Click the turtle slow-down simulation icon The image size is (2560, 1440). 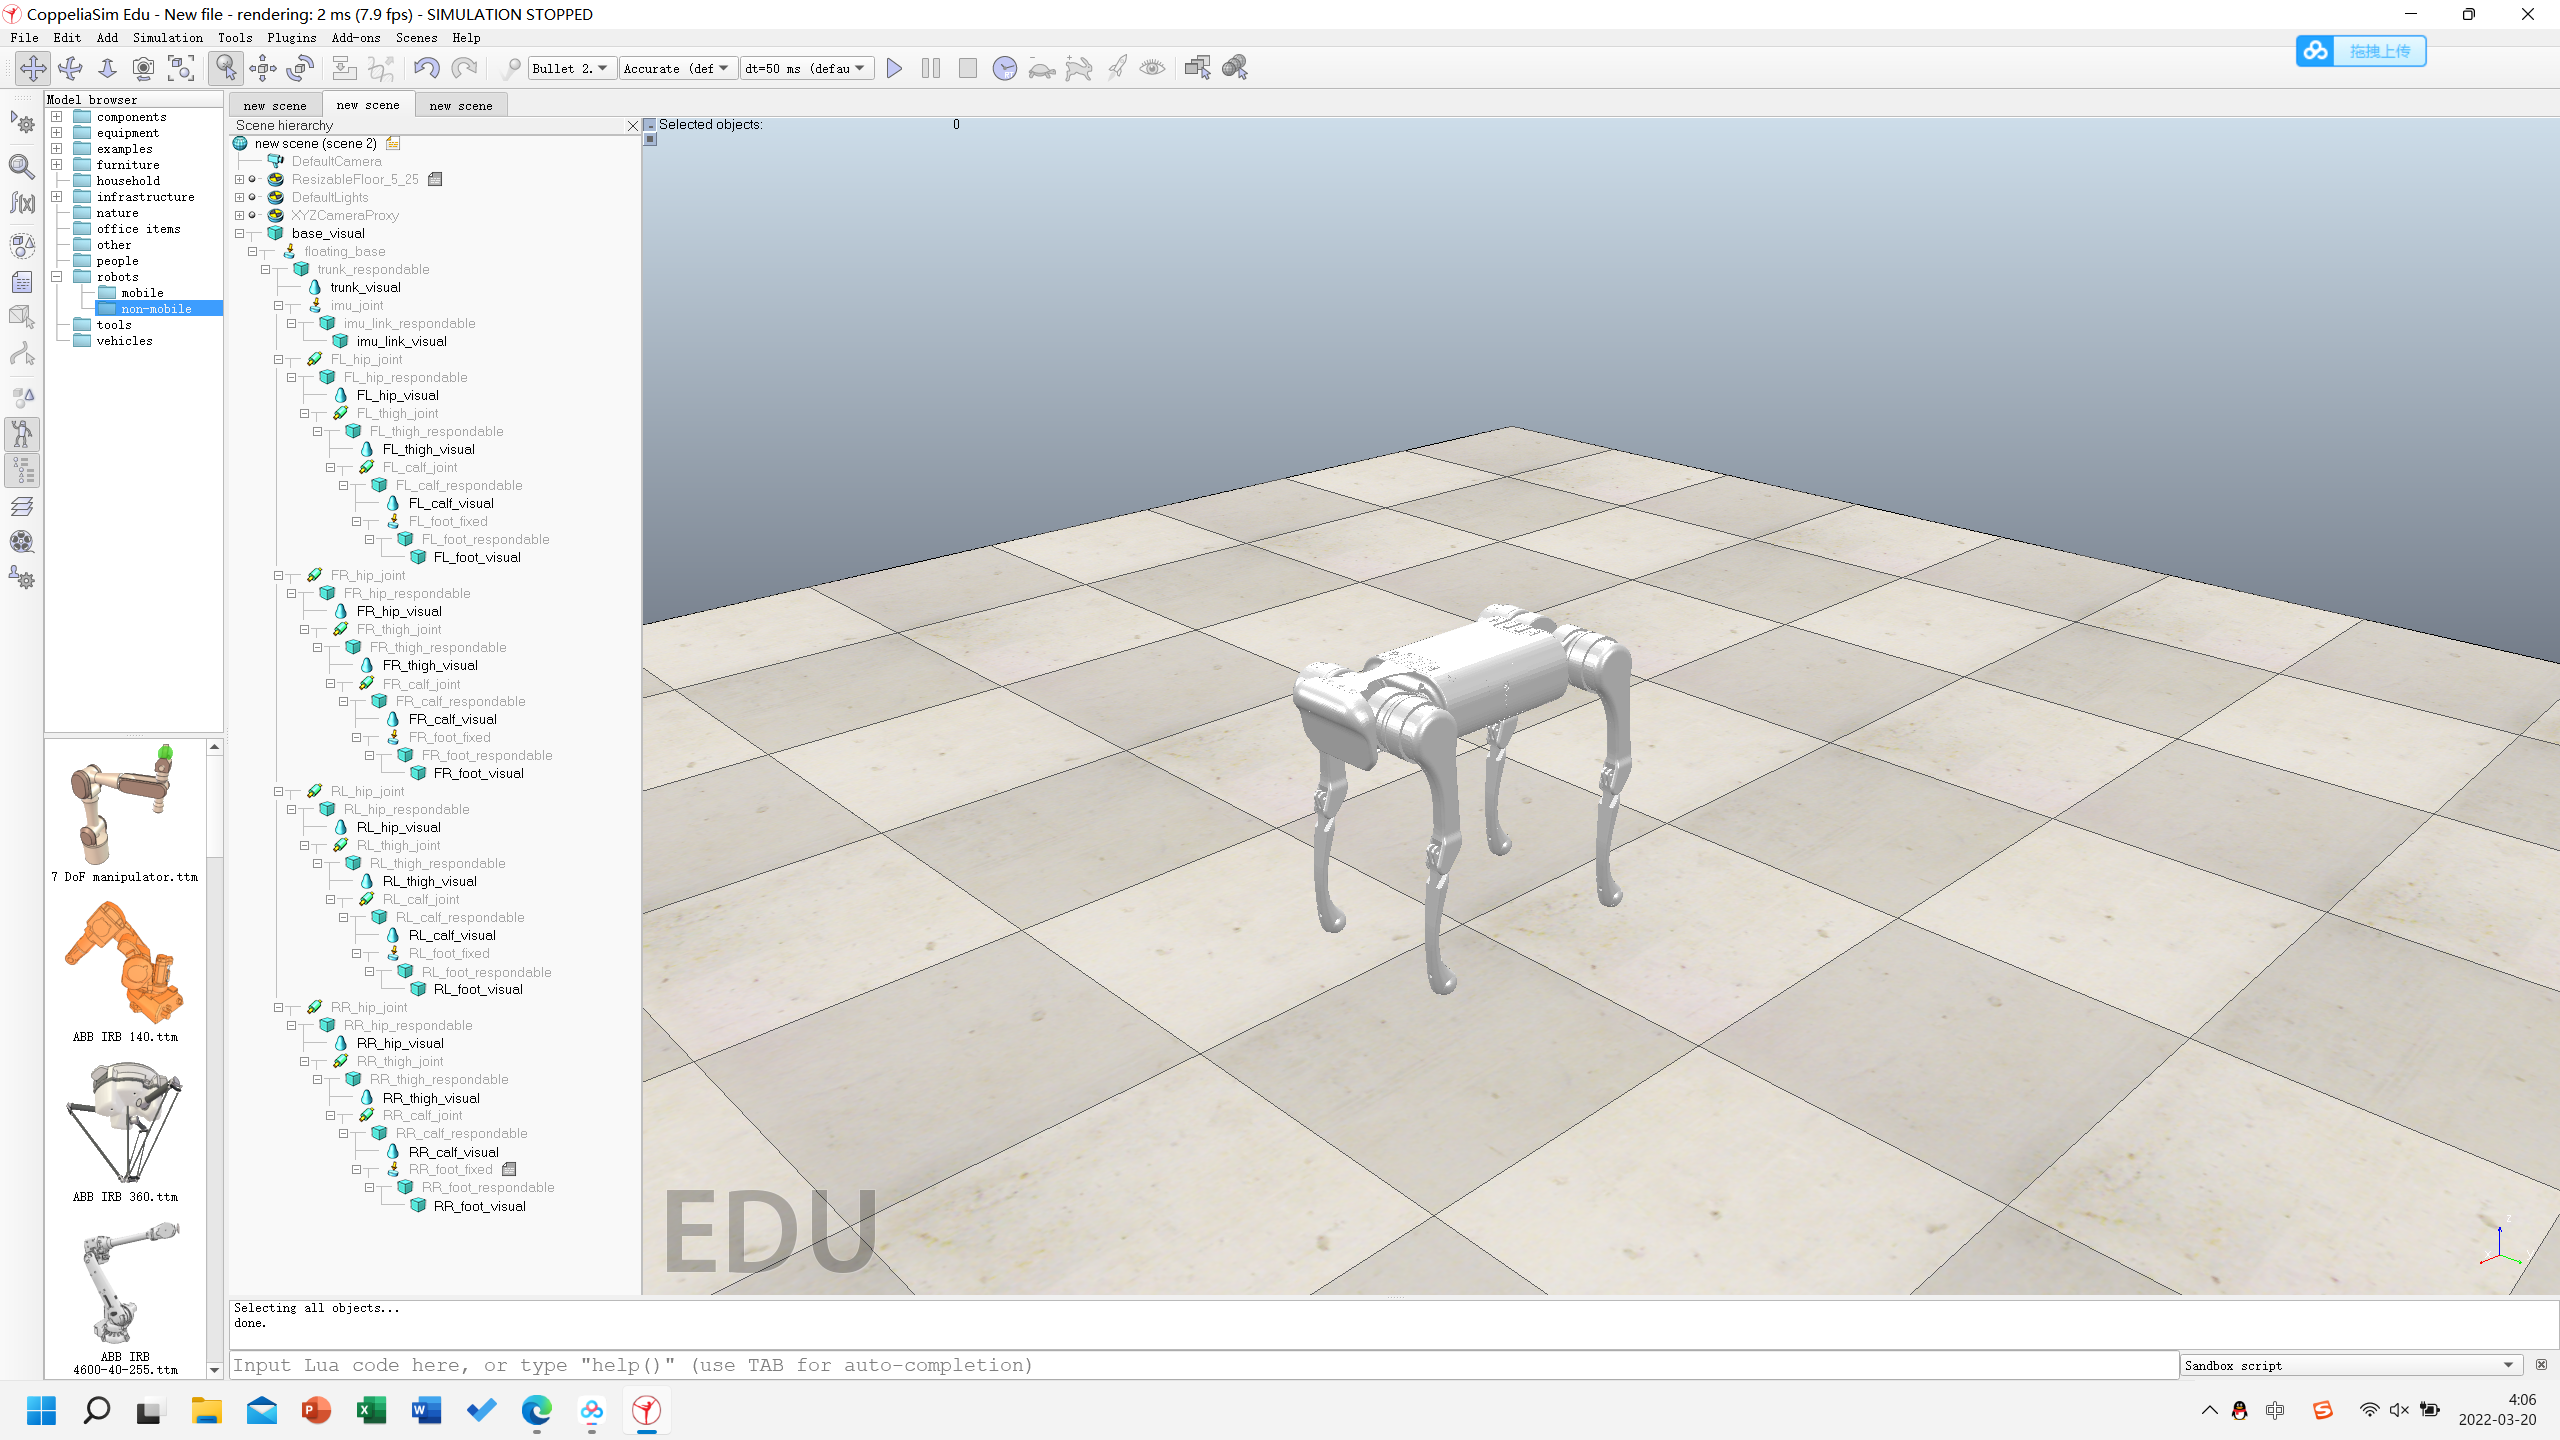click(1041, 68)
